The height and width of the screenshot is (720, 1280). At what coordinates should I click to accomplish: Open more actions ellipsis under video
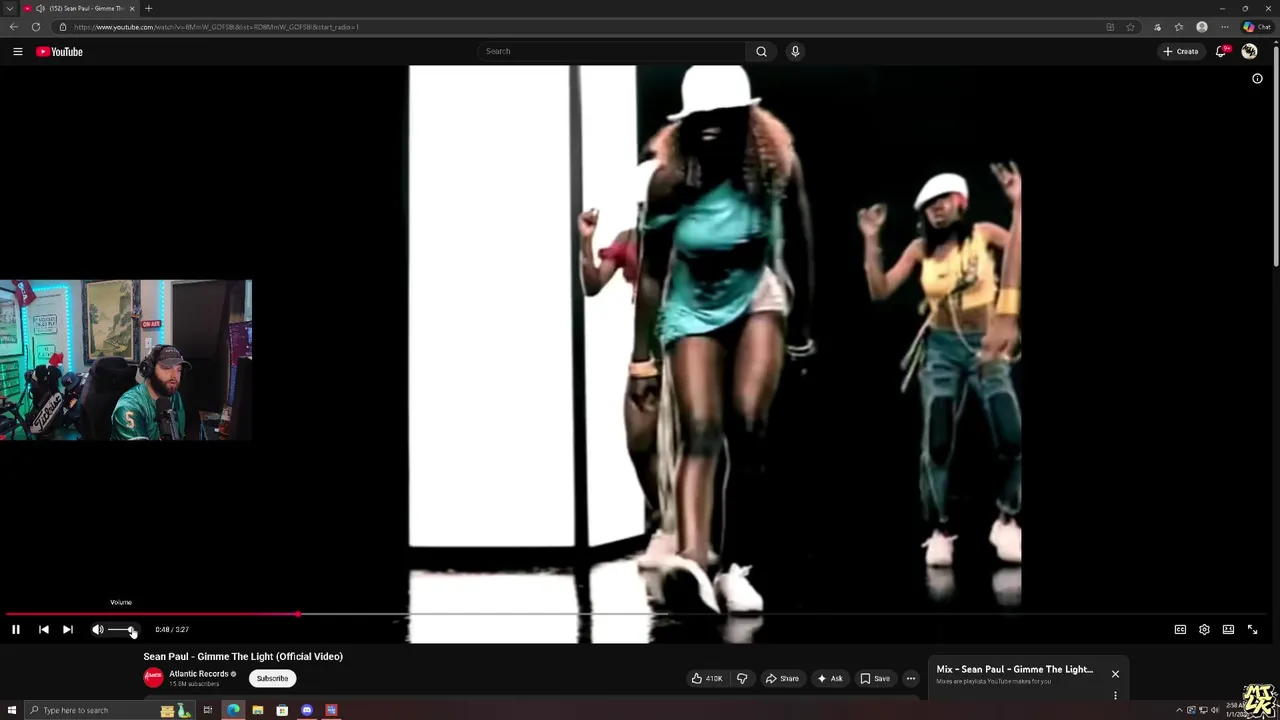(x=910, y=678)
